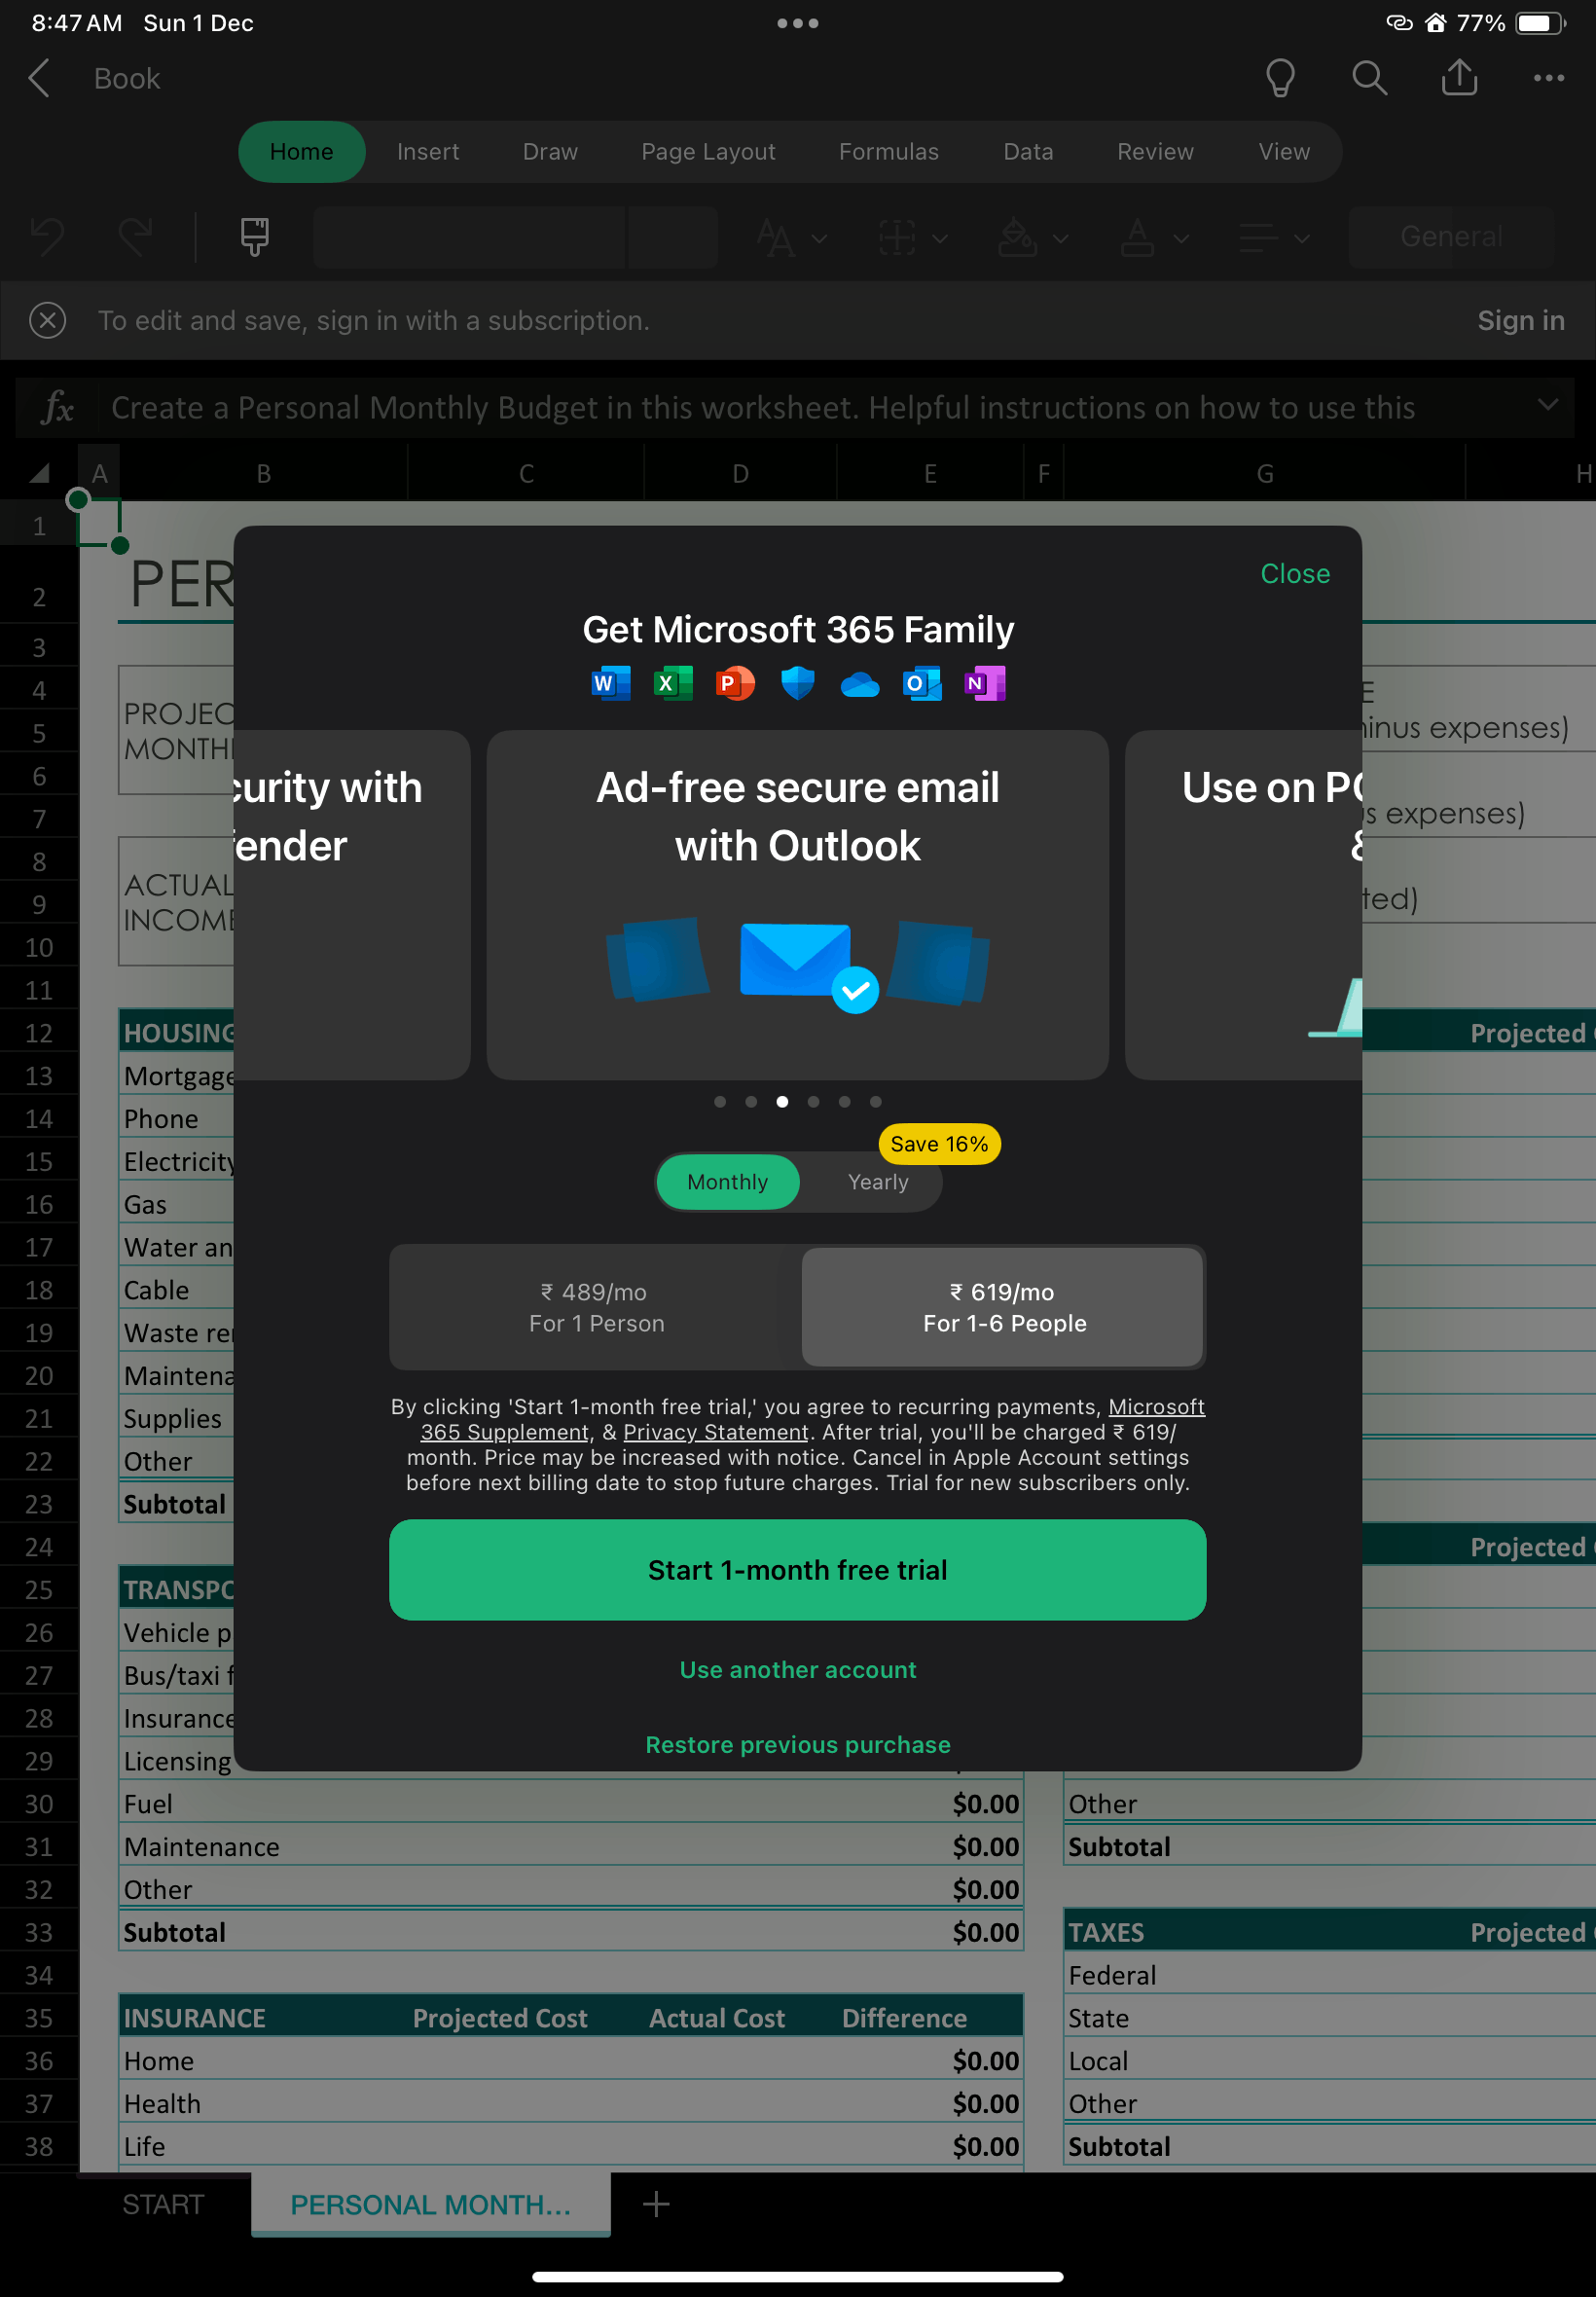The height and width of the screenshot is (2297, 1596).
Task: Click the Fuel row label
Action: point(148,1803)
